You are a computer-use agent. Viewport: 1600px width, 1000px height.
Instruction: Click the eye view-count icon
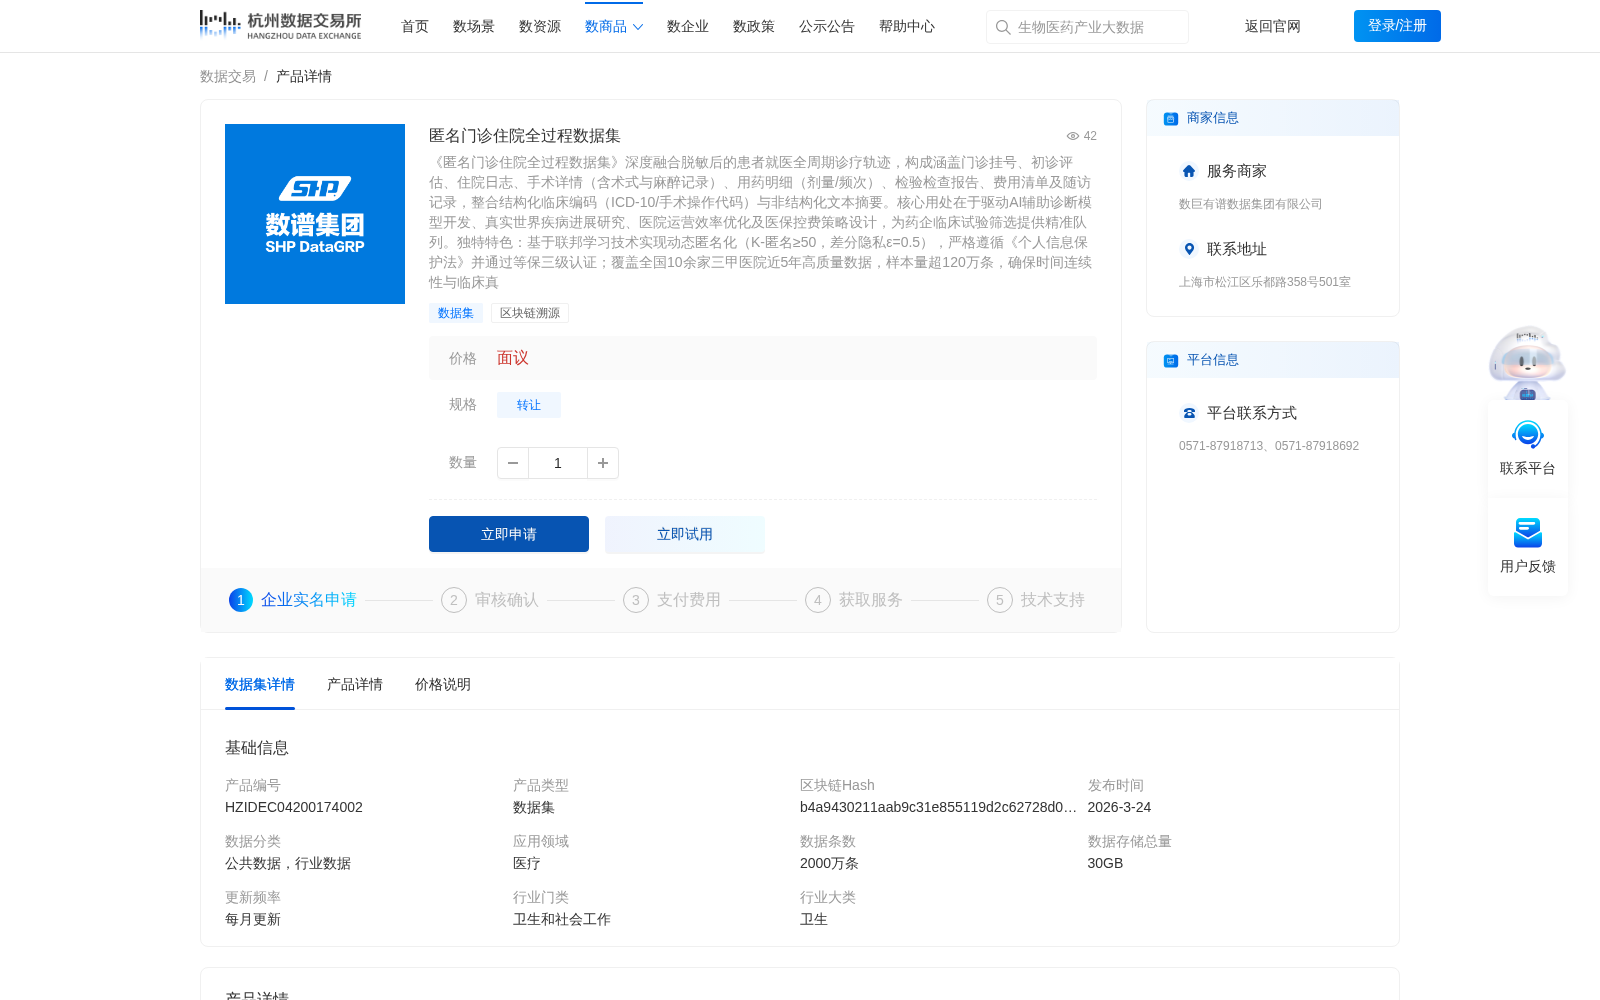click(1073, 136)
